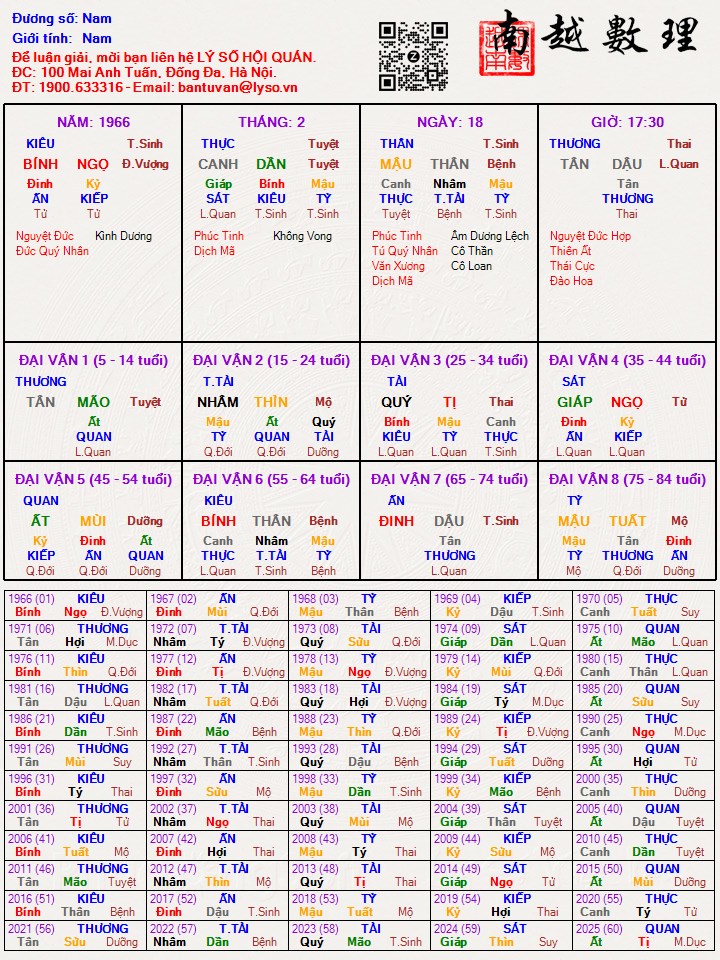
Task: Click 'Đào Hoa' star label
Action: (x=571, y=281)
